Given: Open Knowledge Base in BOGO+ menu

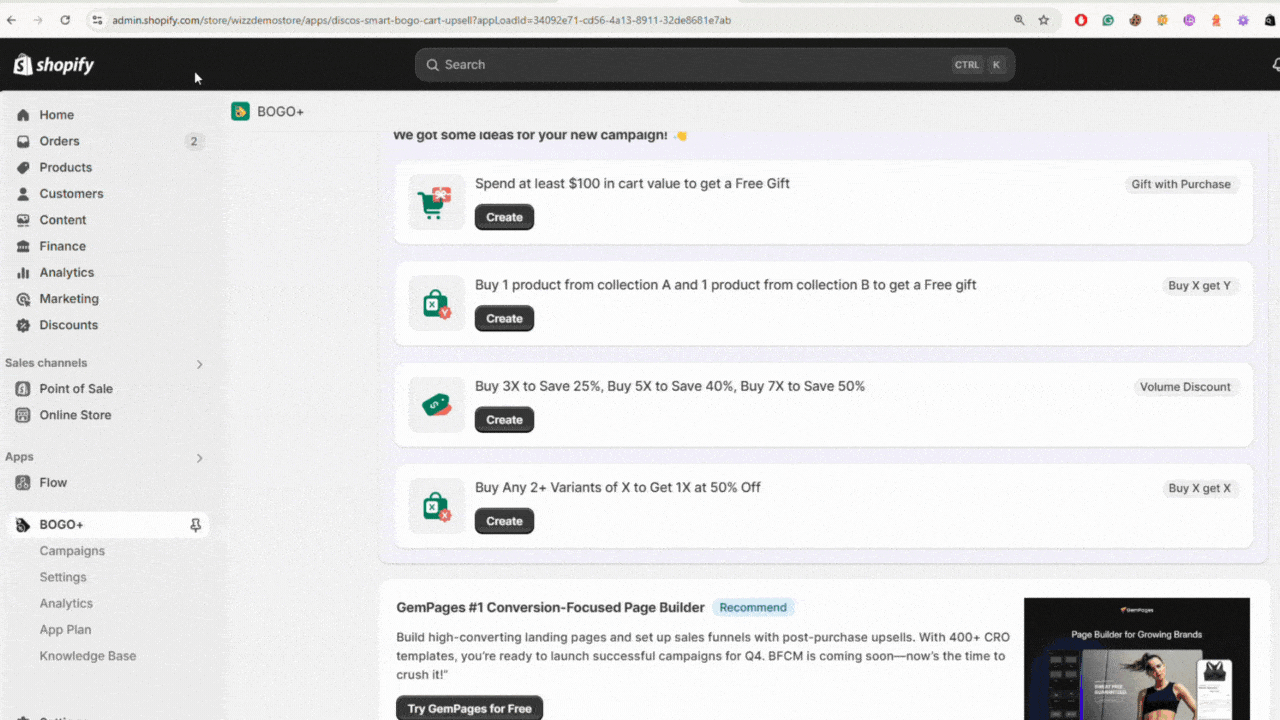Looking at the screenshot, I should pyautogui.click(x=88, y=656).
